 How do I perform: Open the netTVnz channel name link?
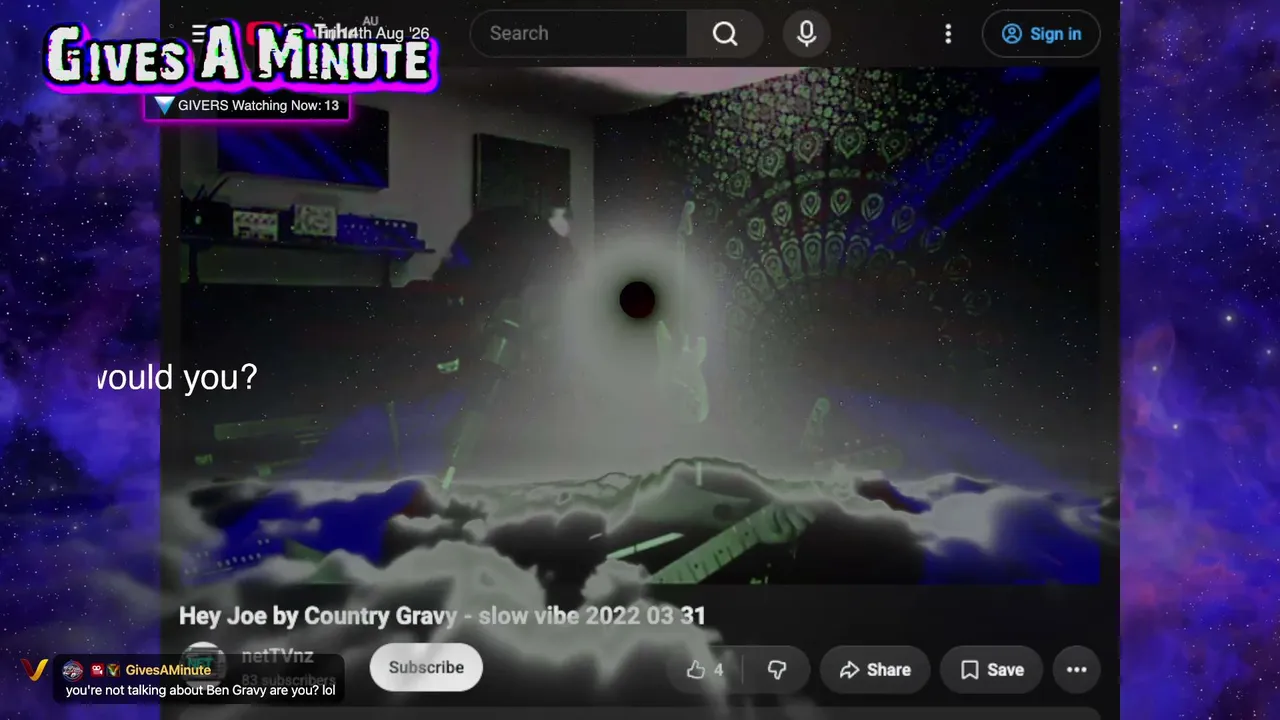click(x=277, y=657)
